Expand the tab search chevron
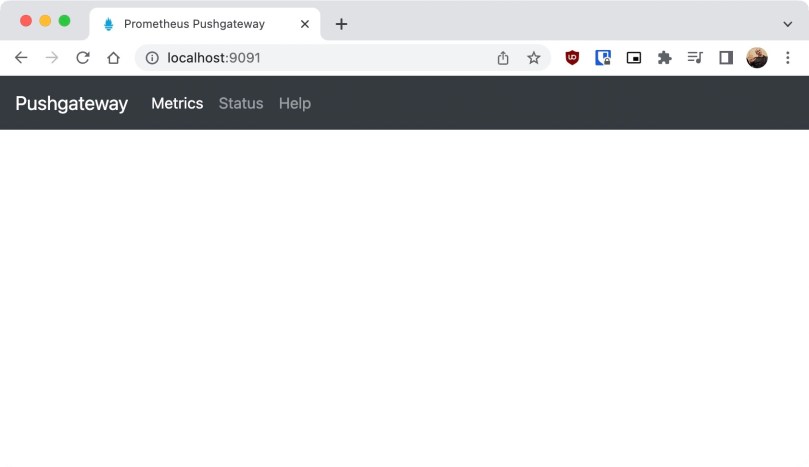809x467 pixels. [788, 24]
